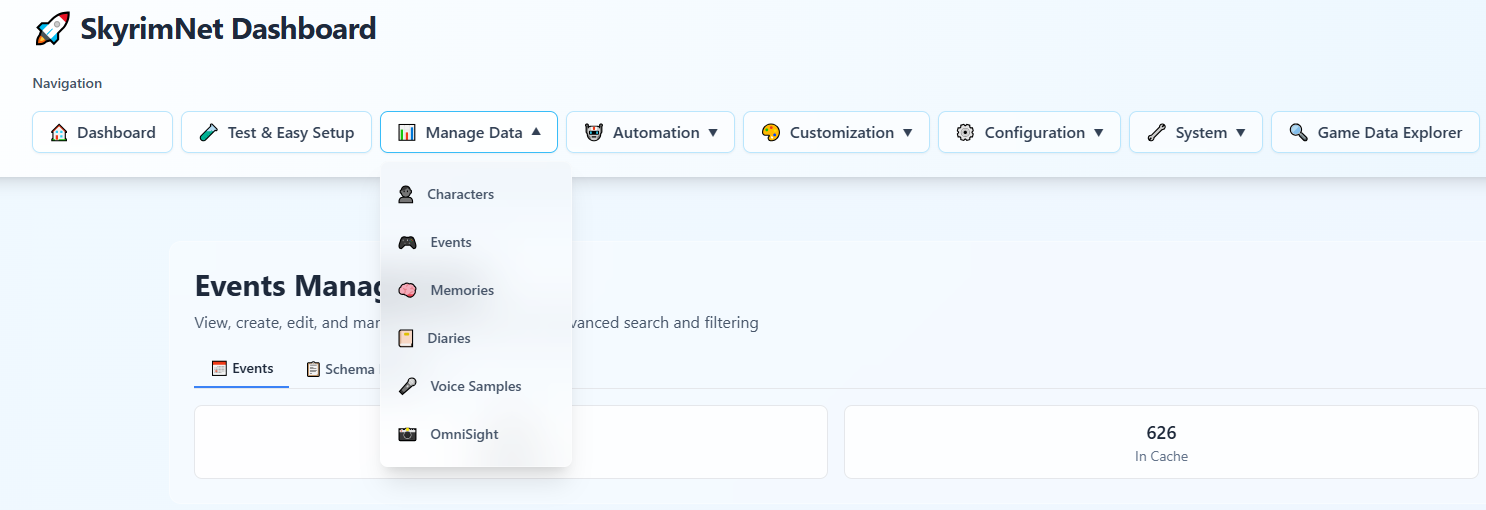Click the OmniSight camera icon

407,434
